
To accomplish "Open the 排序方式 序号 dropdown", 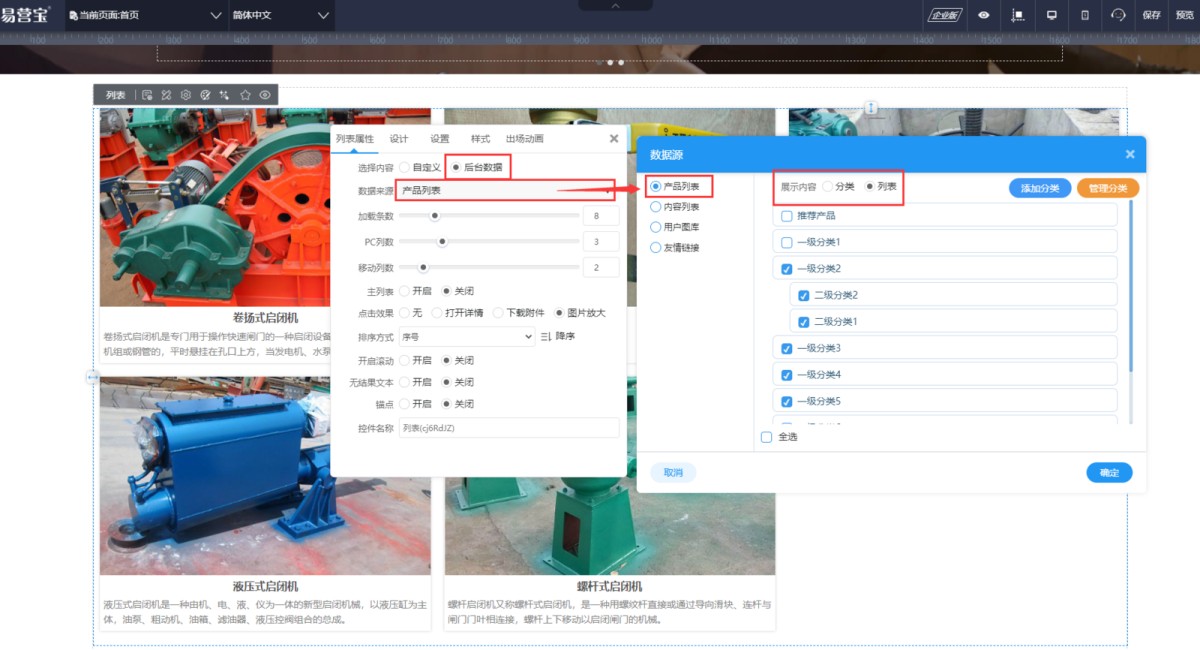I will [467, 337].
